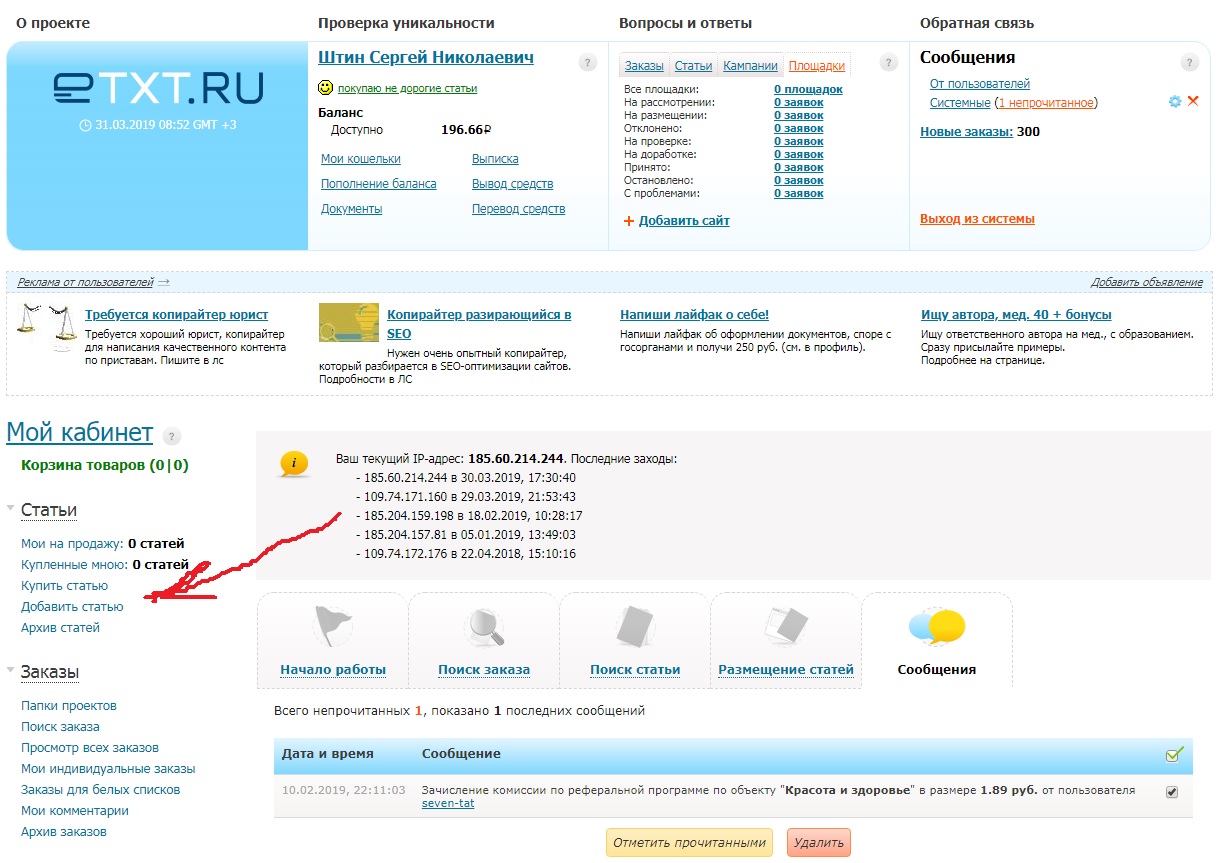Open the Новые заказы link
Image resolution: width=1221 pixels, height=863 pixels.
click(966, 132)
